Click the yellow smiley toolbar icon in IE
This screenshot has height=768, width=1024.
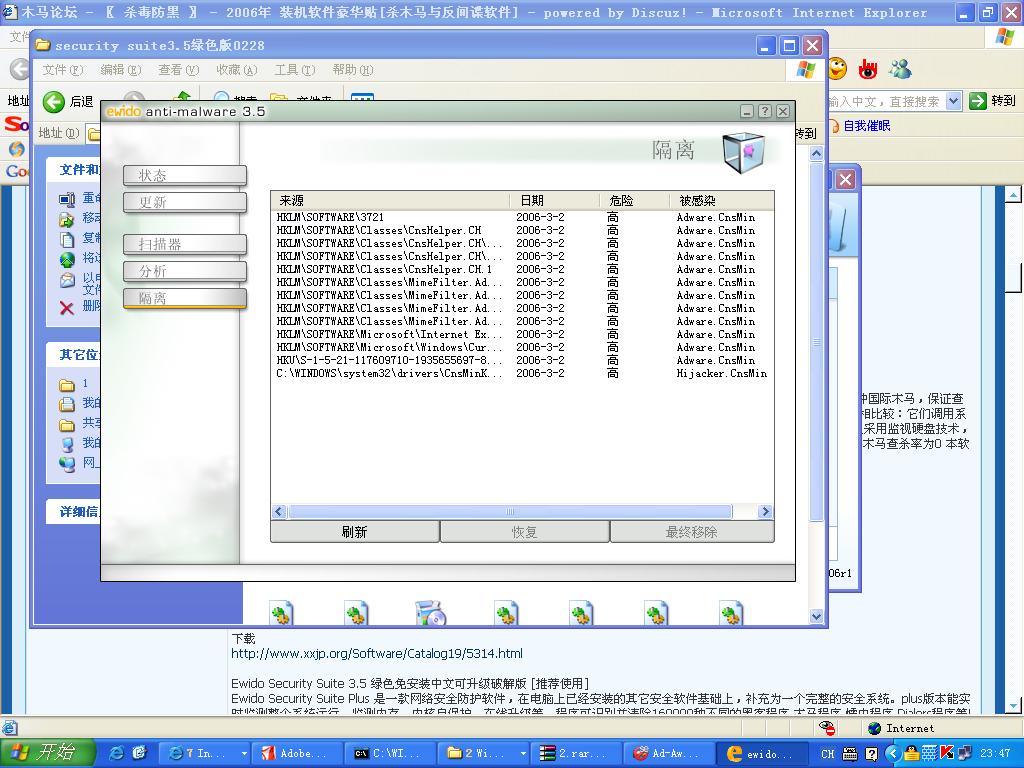click(837, 69)
